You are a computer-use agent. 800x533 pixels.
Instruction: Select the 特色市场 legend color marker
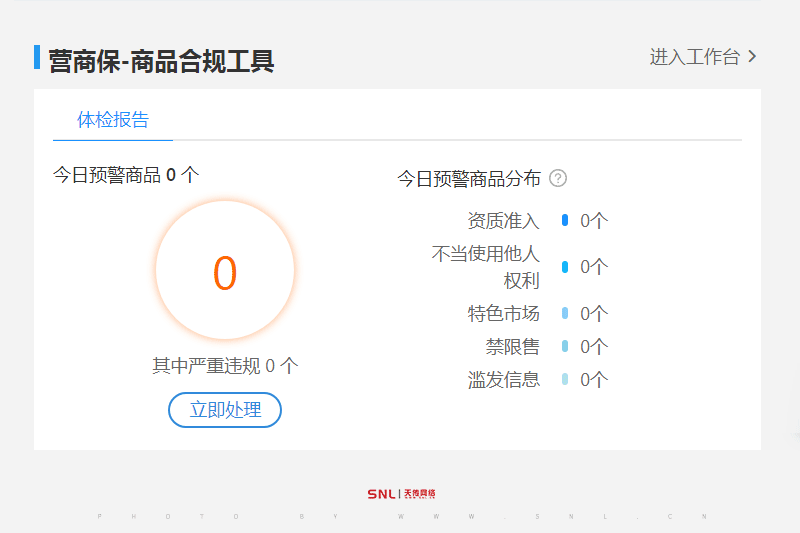click(565, 313)
